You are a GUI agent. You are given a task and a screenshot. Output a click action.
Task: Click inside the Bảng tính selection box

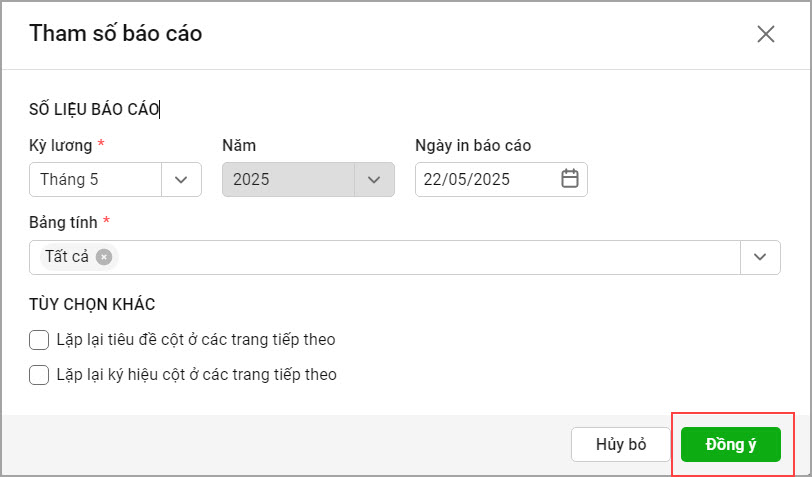385,257
